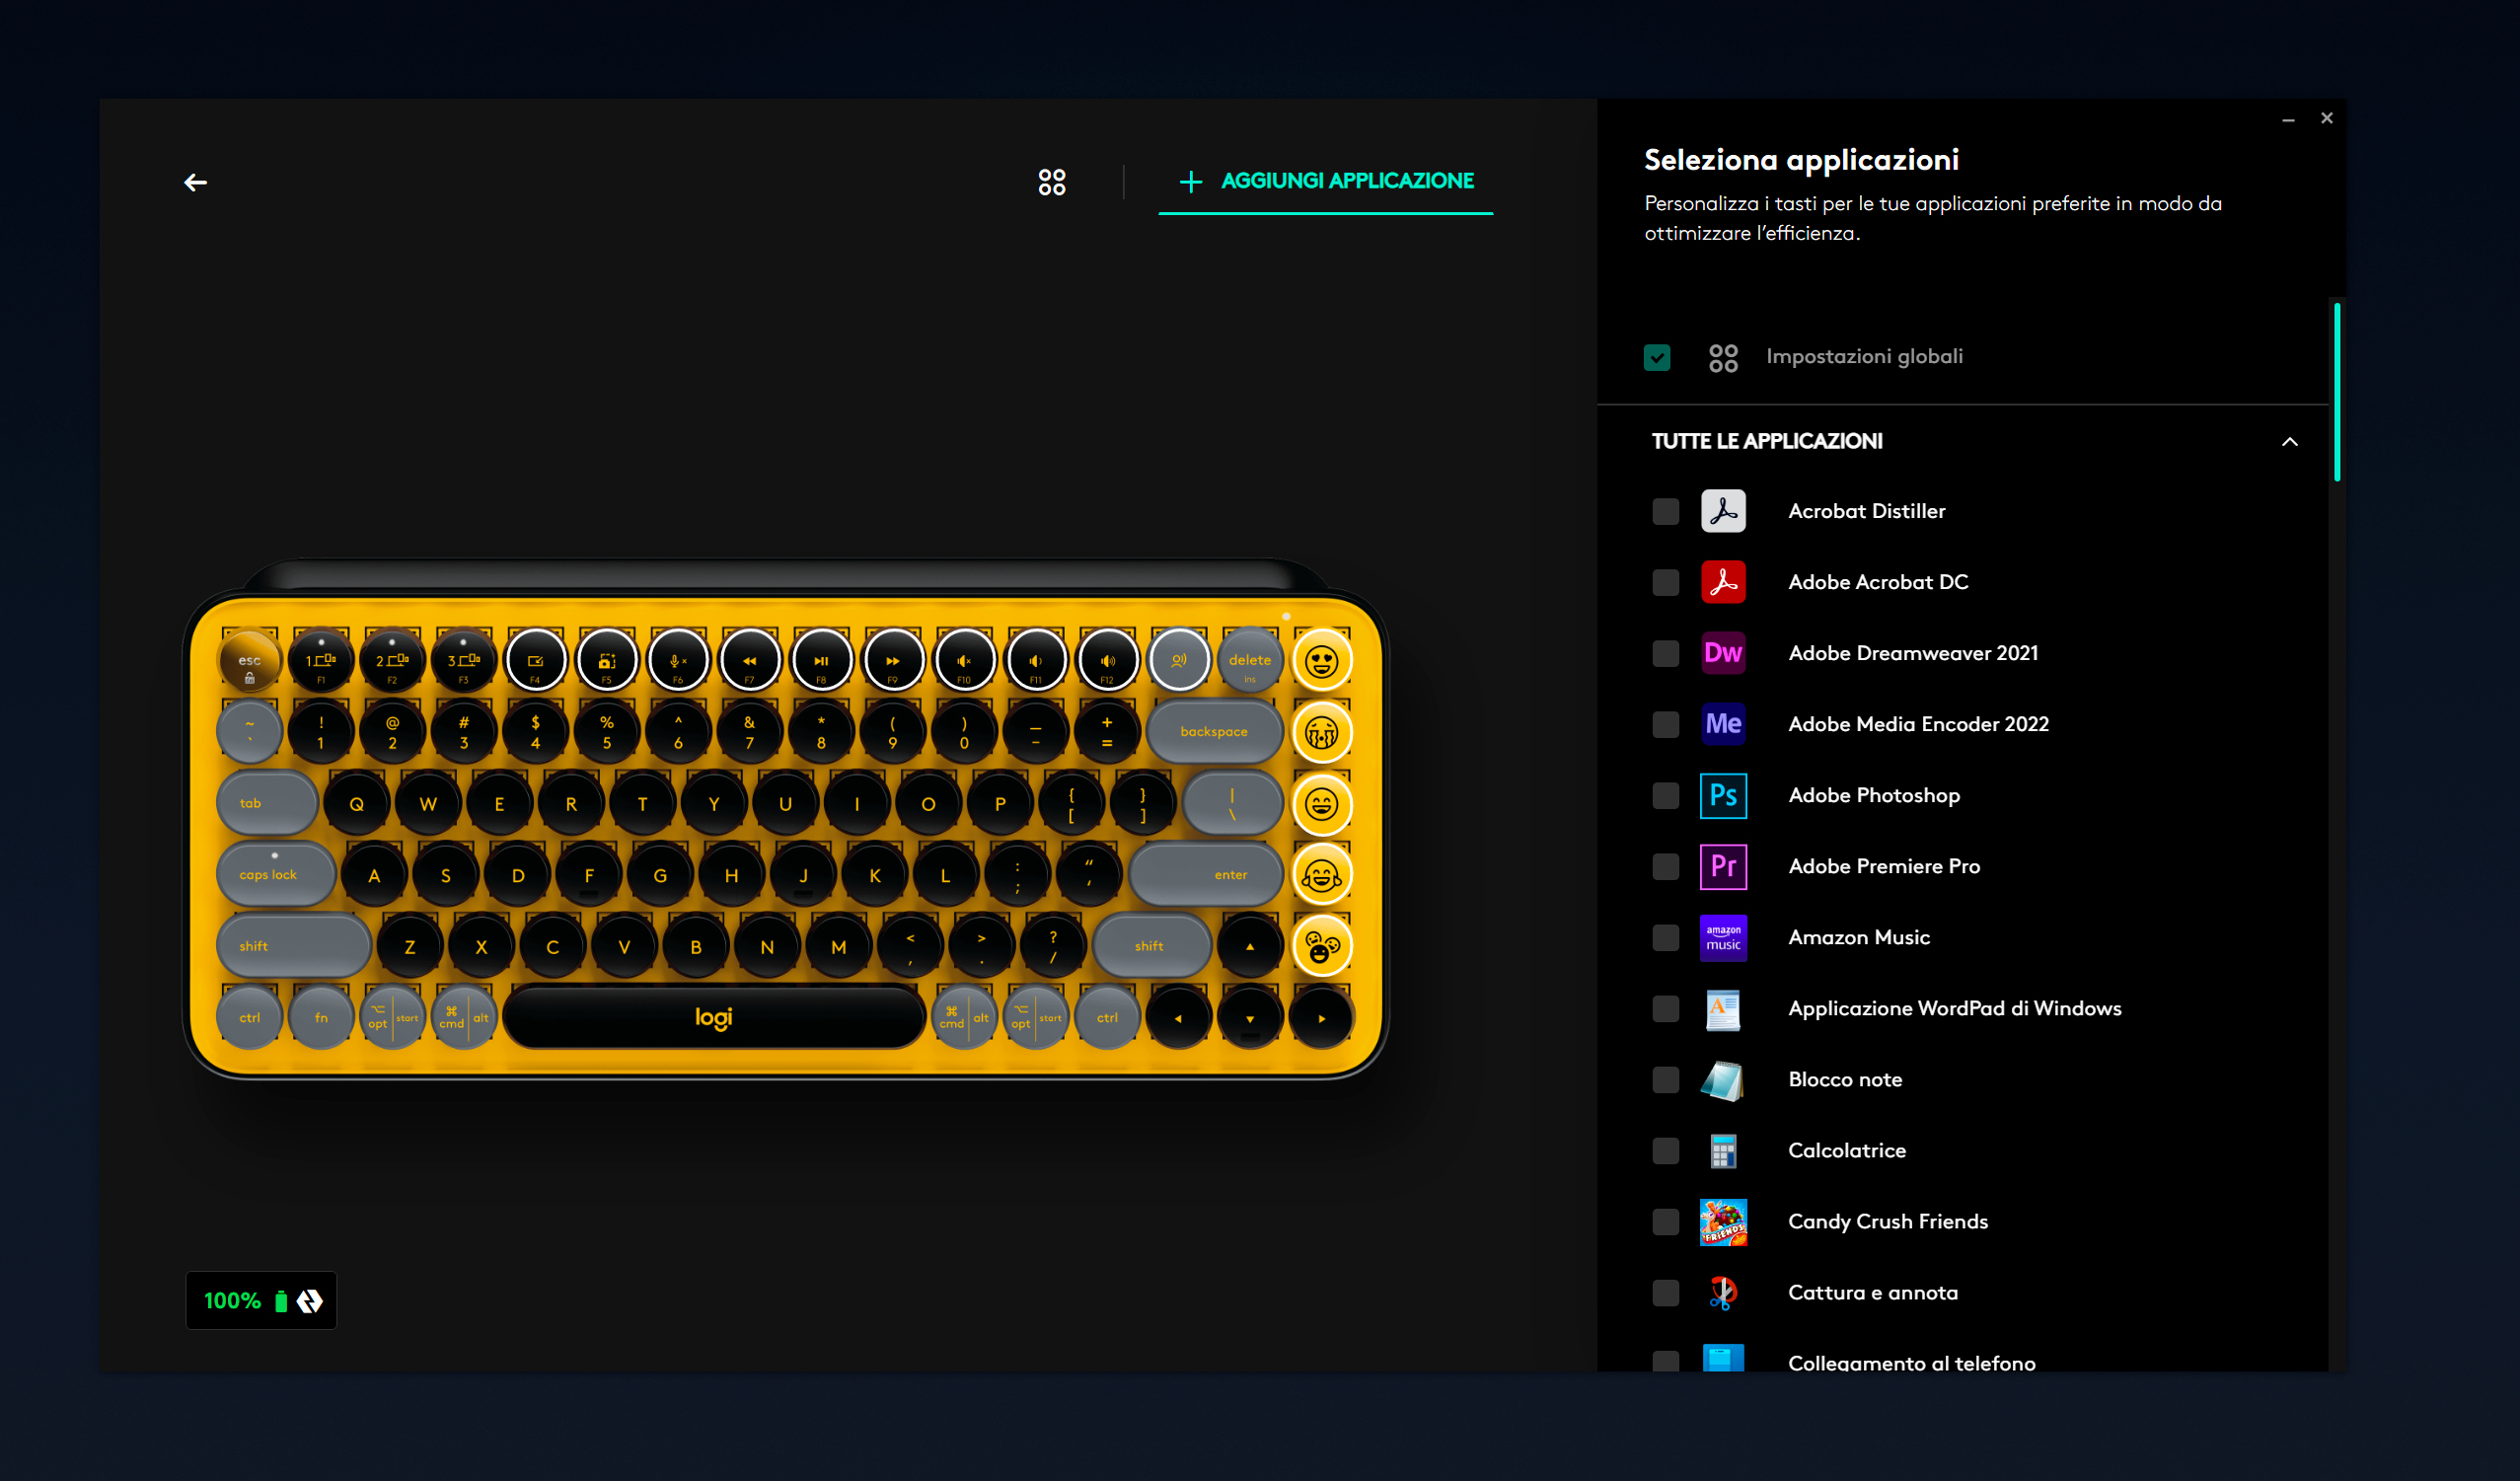
Task: Click the logi spacebar on the keyboard
Action: click(714, 1018)
